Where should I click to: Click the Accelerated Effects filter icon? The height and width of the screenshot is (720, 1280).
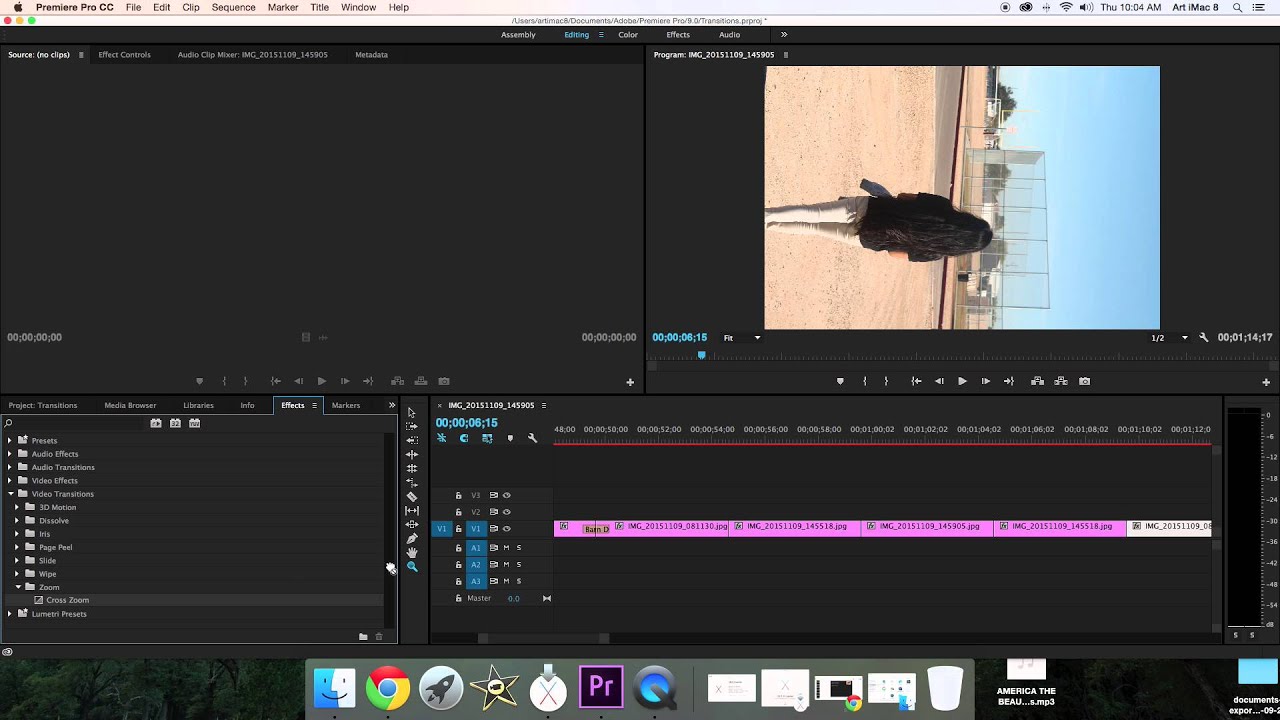click(156, 423)
